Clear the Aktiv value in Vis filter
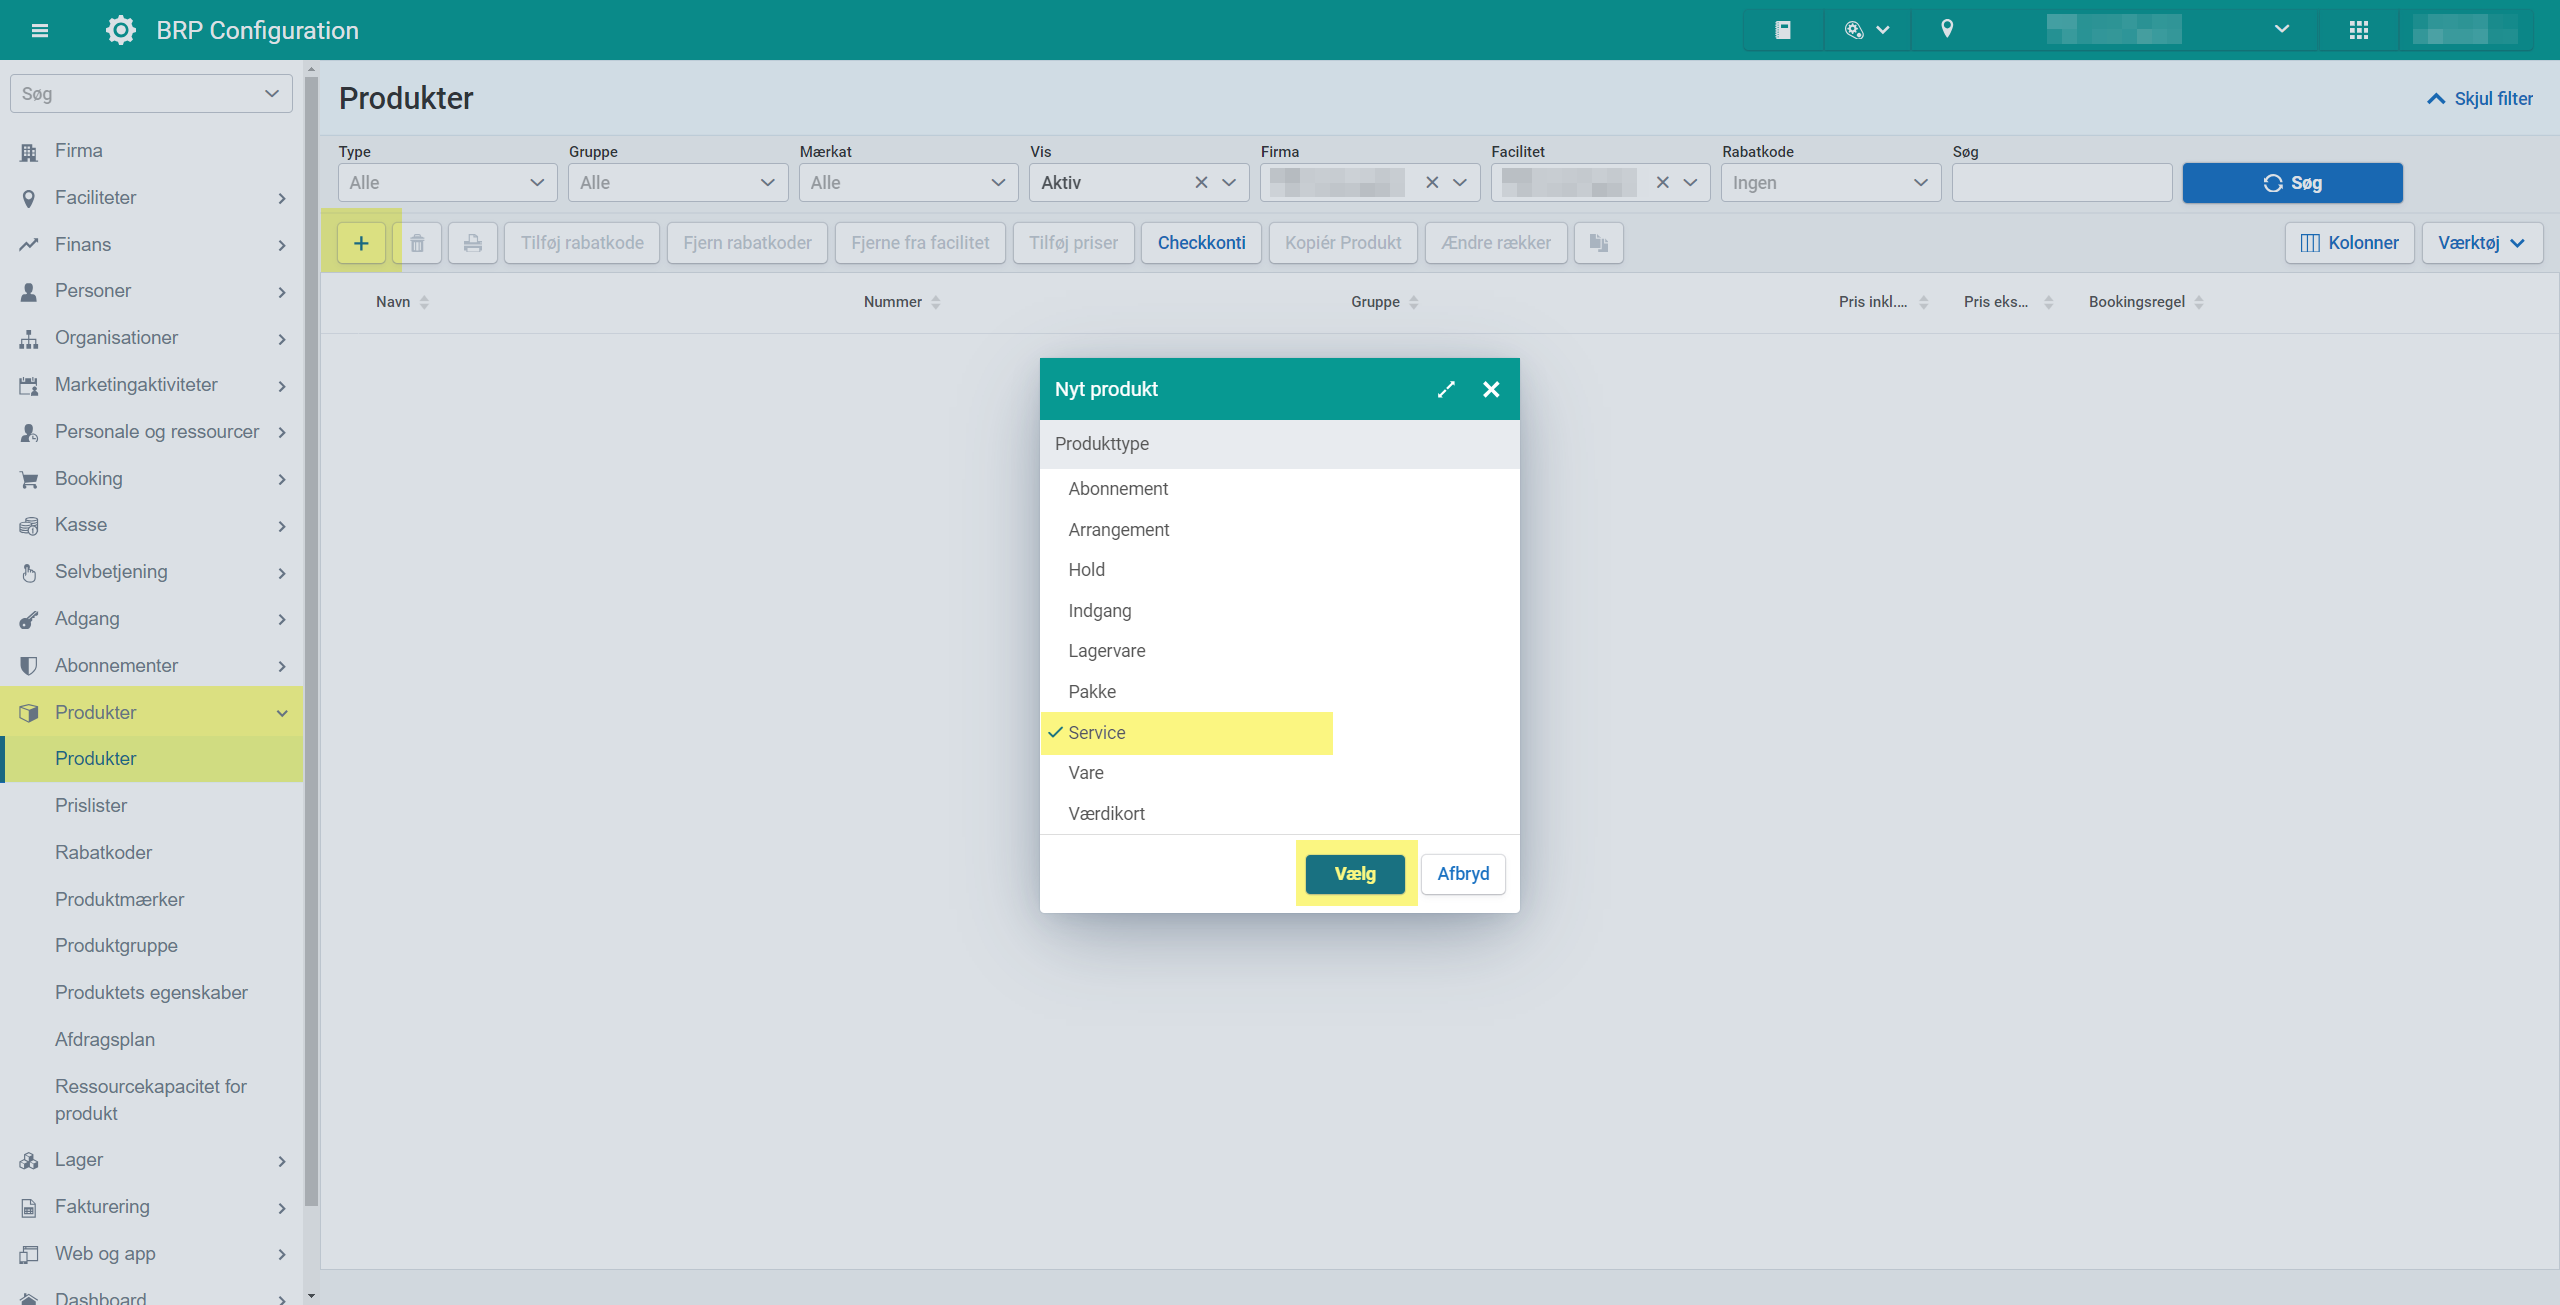The image size is (2560, 1305). pos(1201,183)
